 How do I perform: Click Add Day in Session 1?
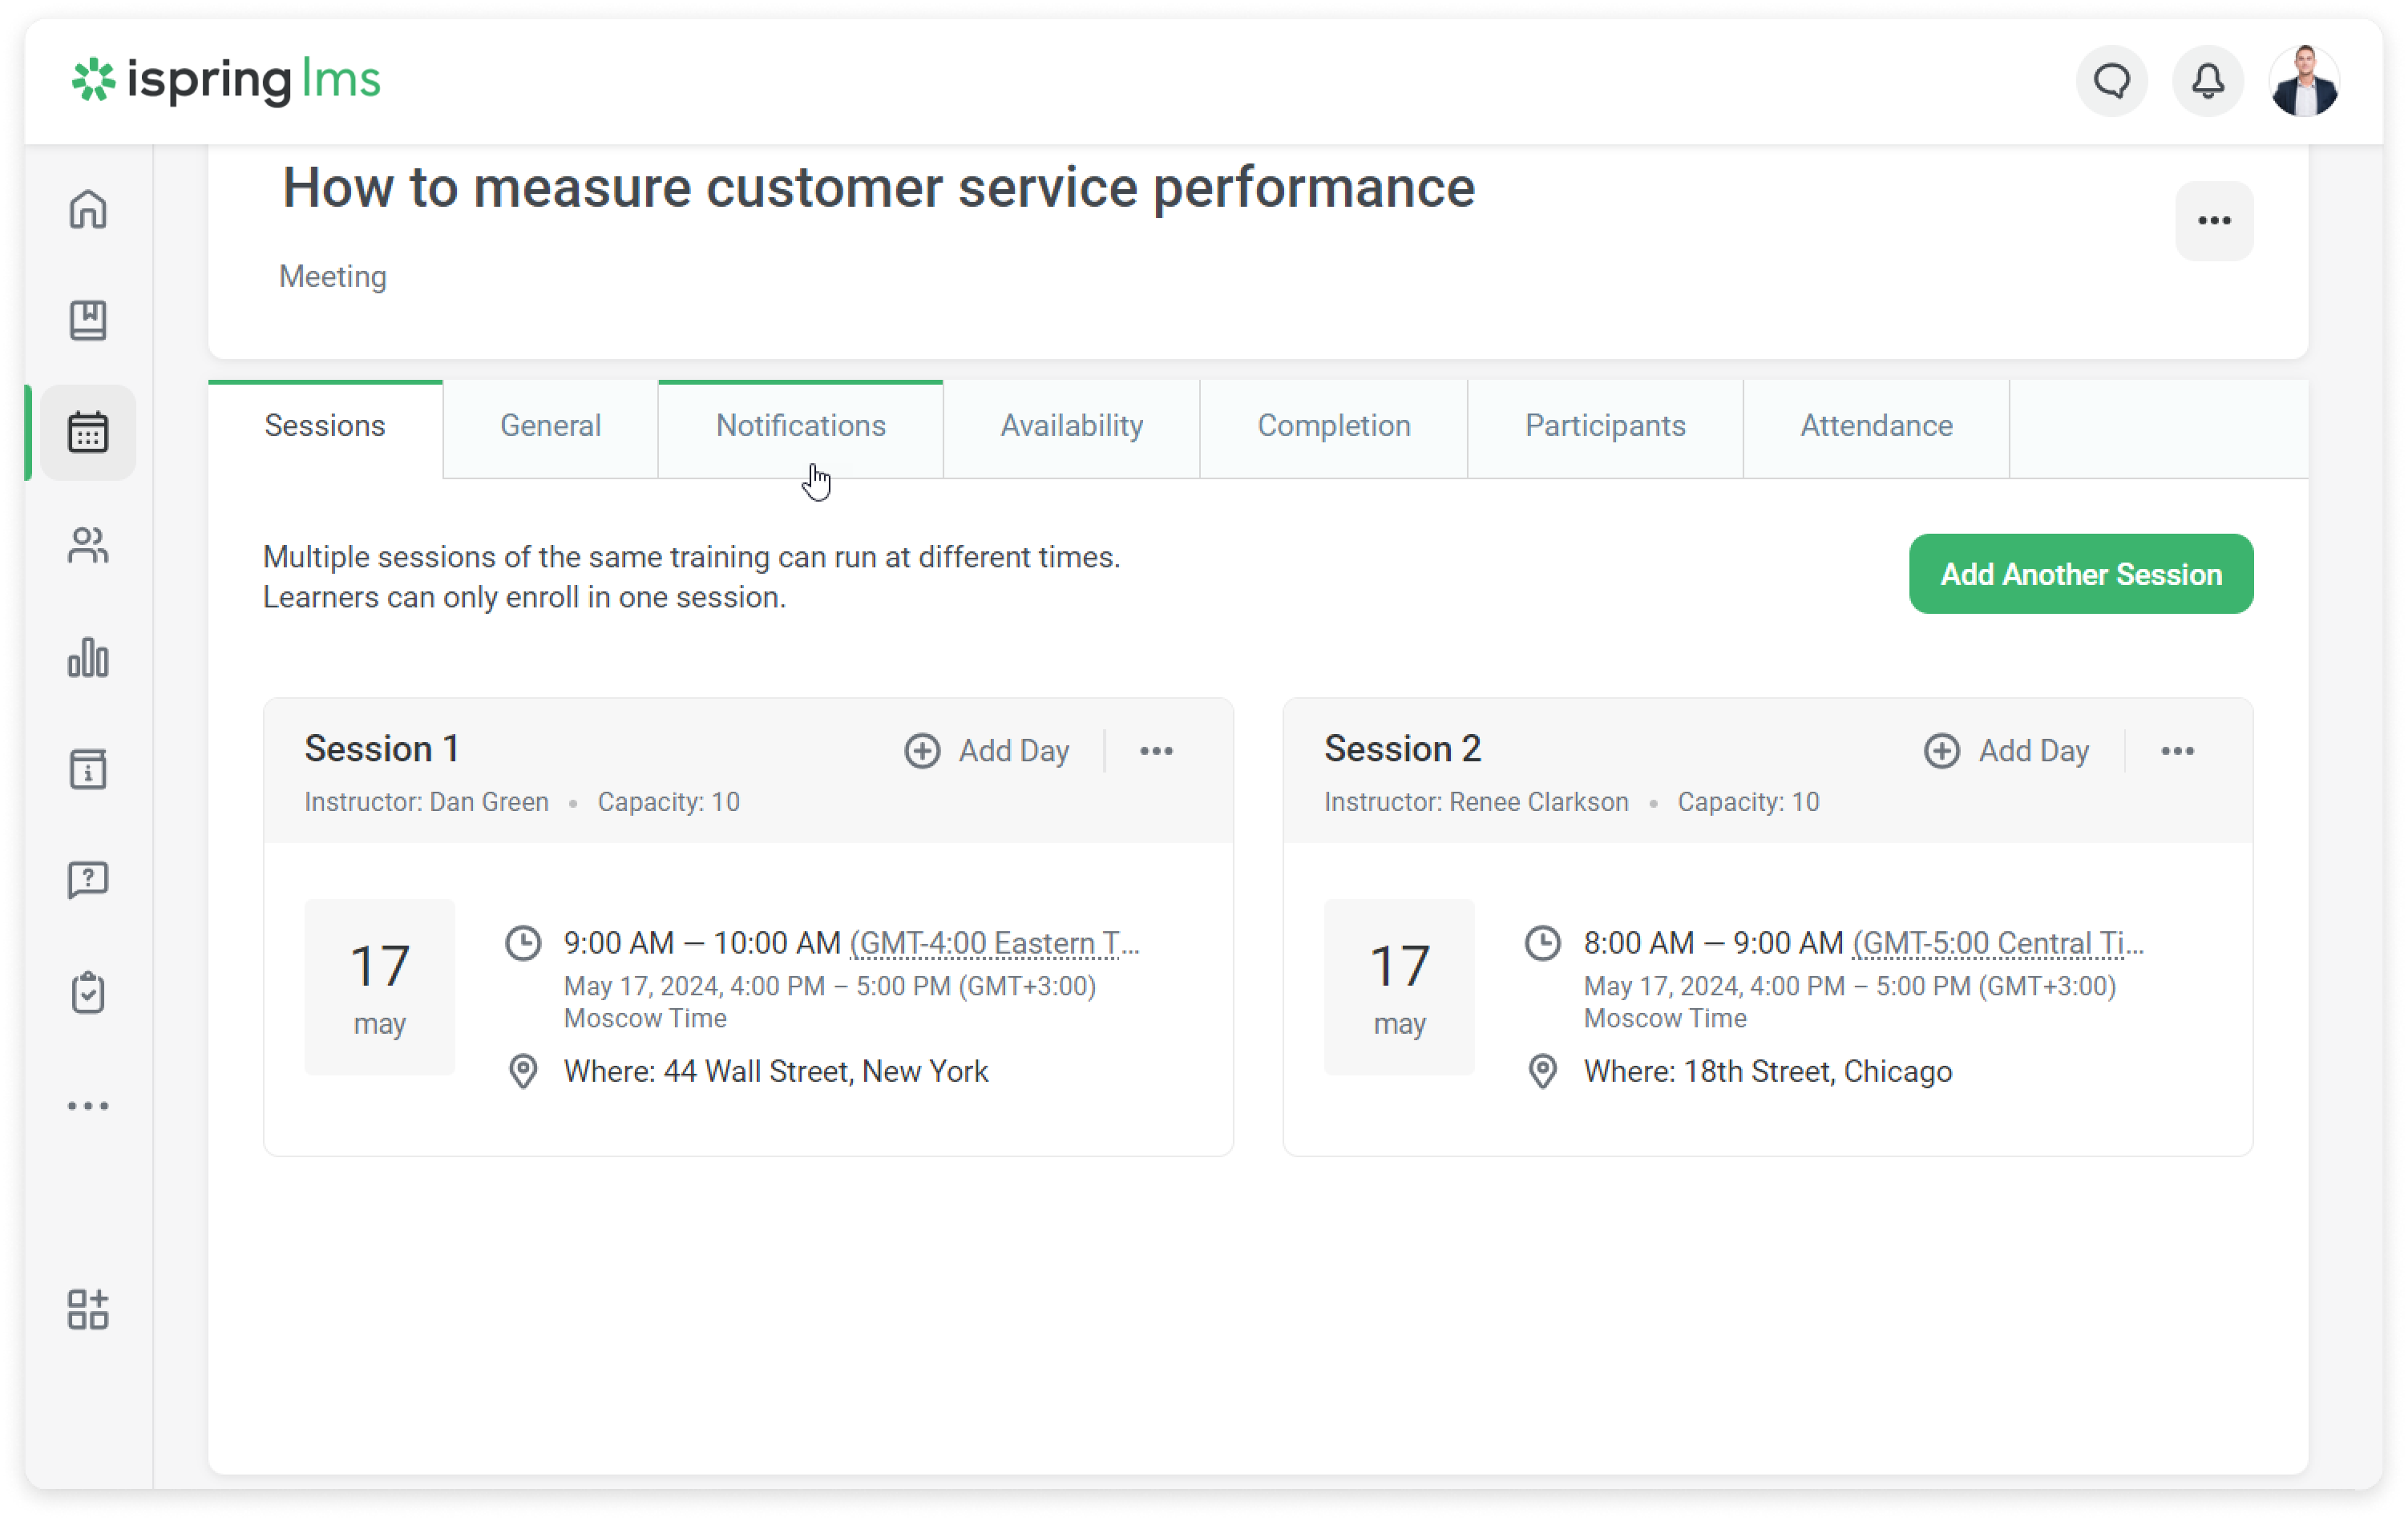(x=987, y=751)
